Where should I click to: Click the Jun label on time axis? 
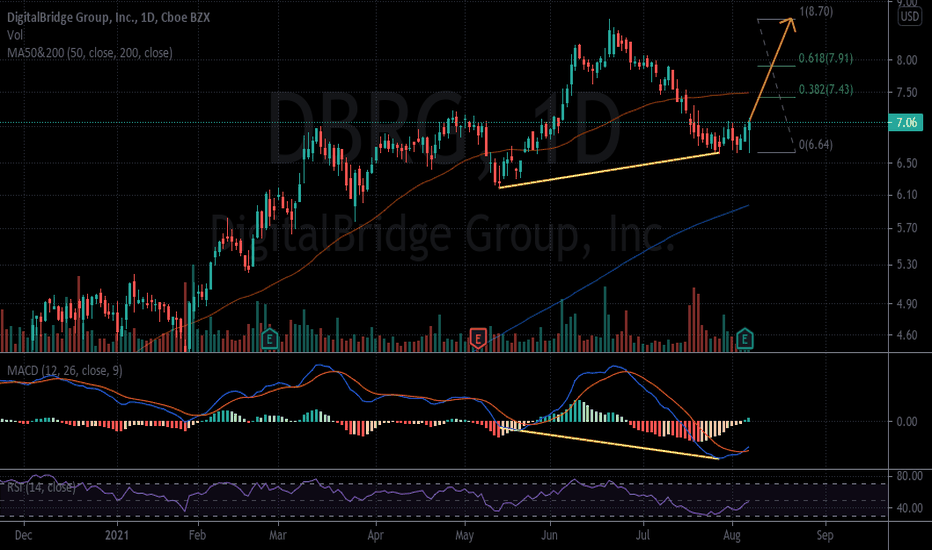549,535
